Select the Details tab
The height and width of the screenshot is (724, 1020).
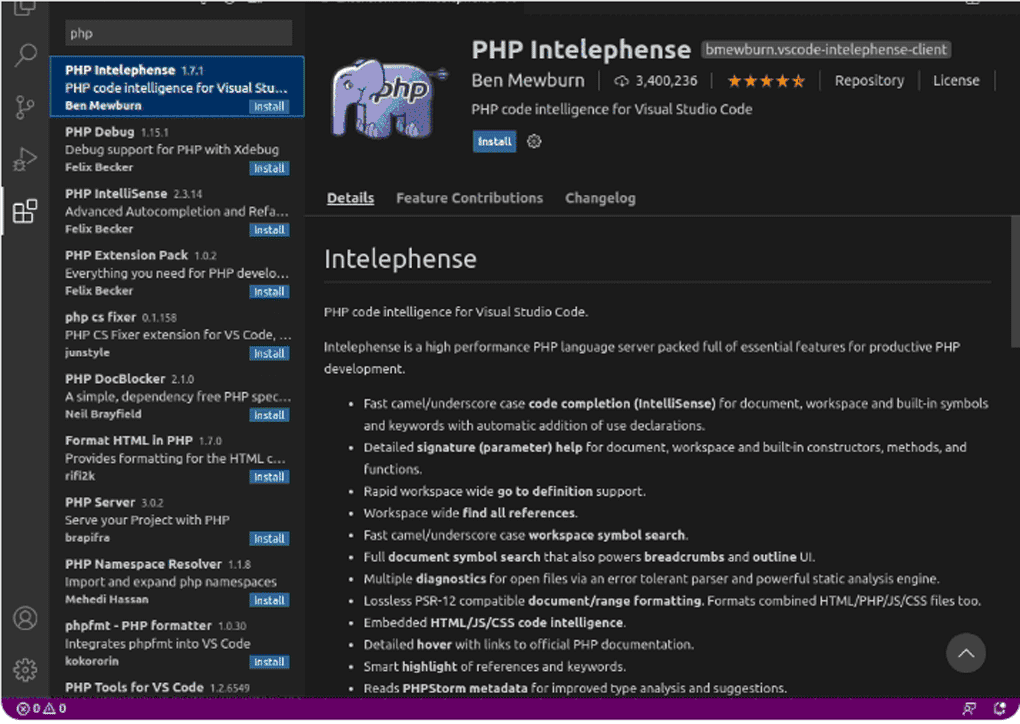click(350, 197)
